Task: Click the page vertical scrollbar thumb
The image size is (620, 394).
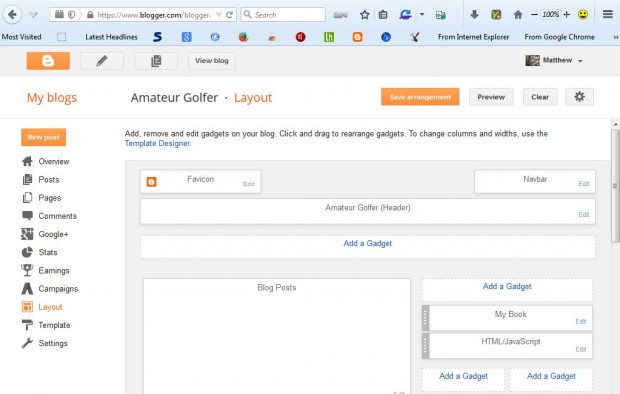Action: coord(615,186)
